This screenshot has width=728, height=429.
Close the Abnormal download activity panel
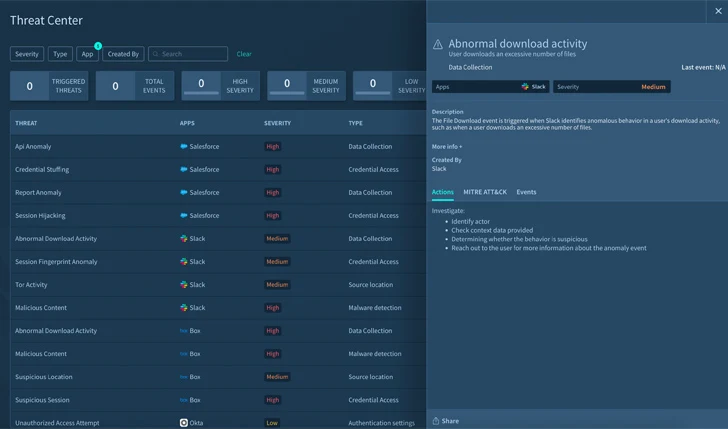pos(718,11)
